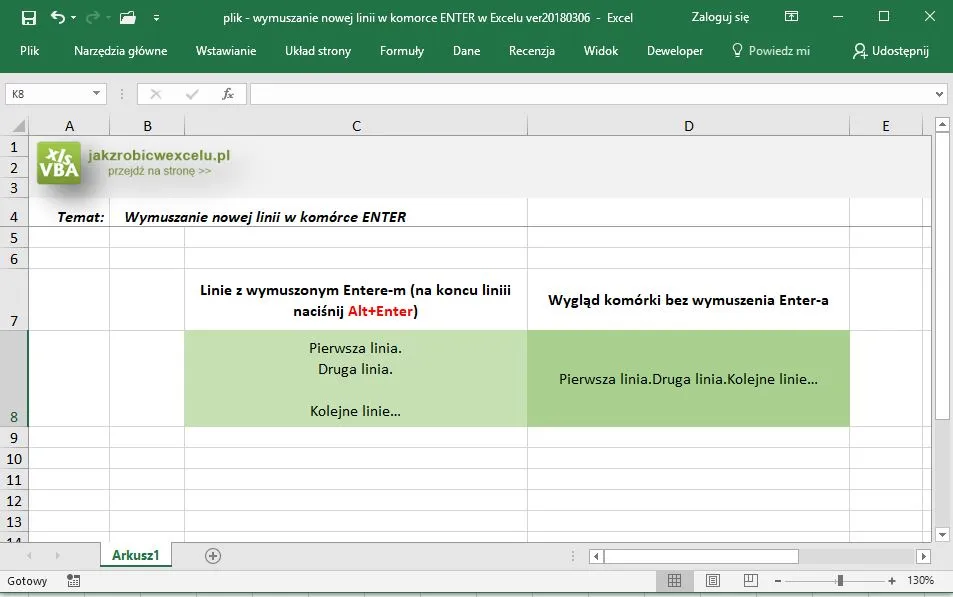953x597 pixels.
Task: Click previous sheet navigation arrow
Action: tap(29, 556)
